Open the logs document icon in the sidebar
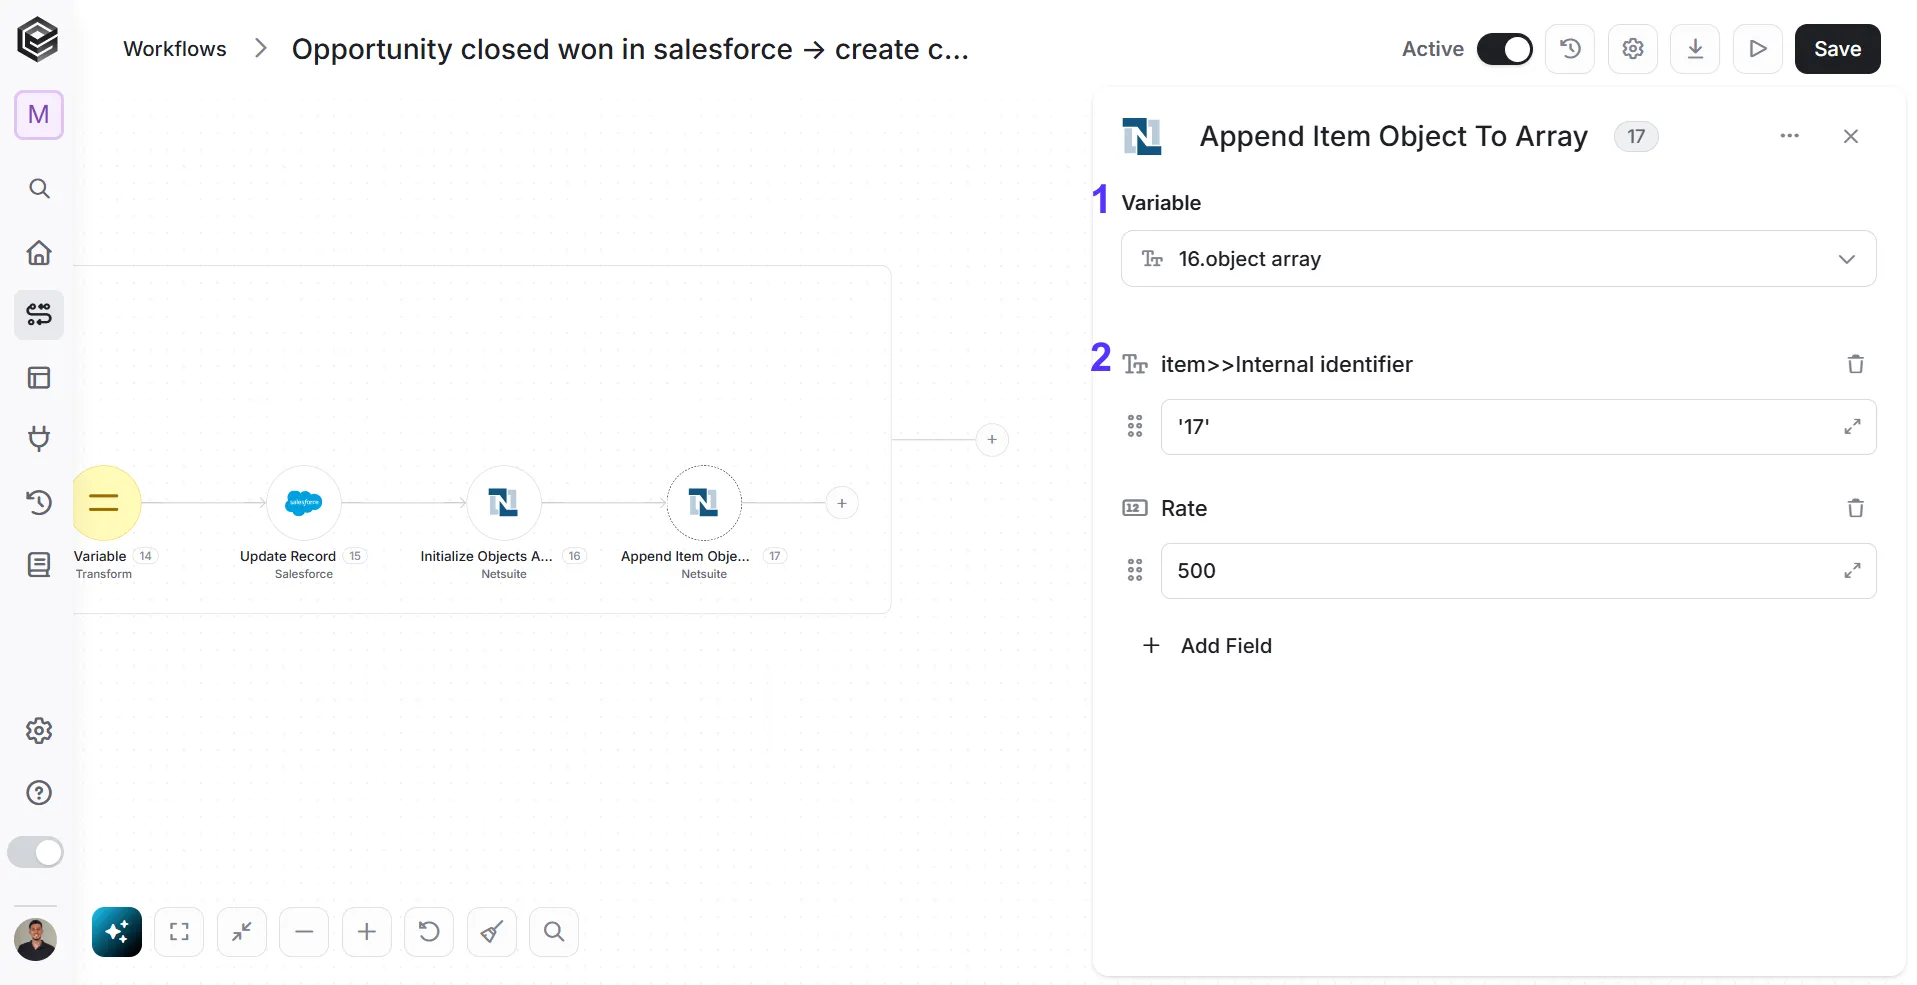The width and height of the screenshot is (1917, 985). click(39, 565)
